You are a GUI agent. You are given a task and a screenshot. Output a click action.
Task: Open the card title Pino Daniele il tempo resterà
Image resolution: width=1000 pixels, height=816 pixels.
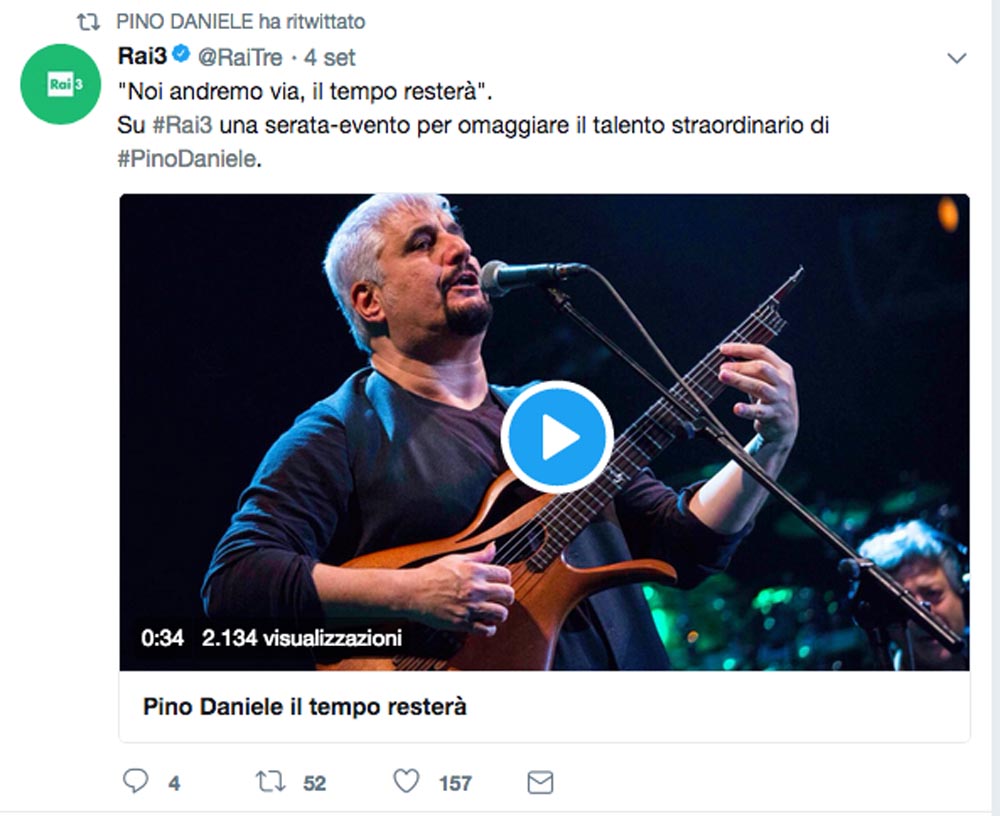(x=305, y=707)
